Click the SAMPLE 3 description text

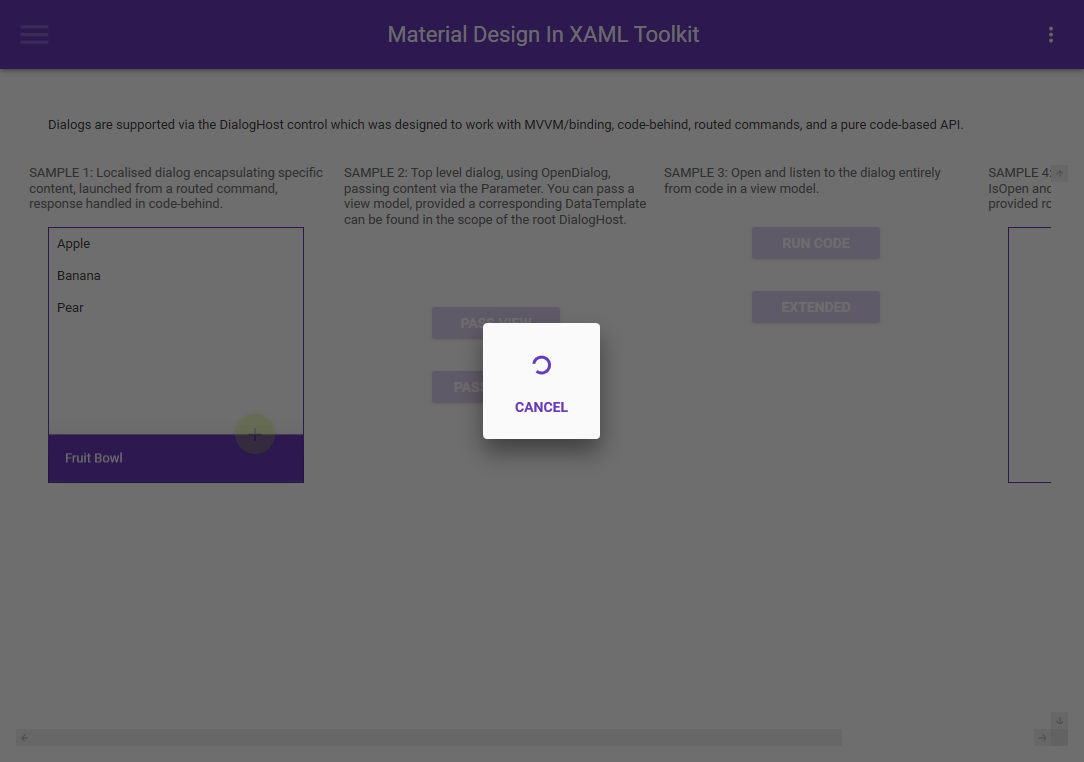pos(802,180)
